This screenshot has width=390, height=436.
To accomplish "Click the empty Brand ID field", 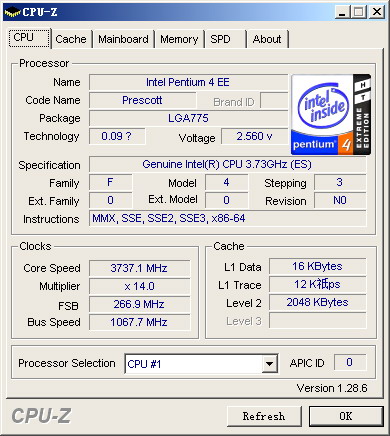I will pos(274,100).
